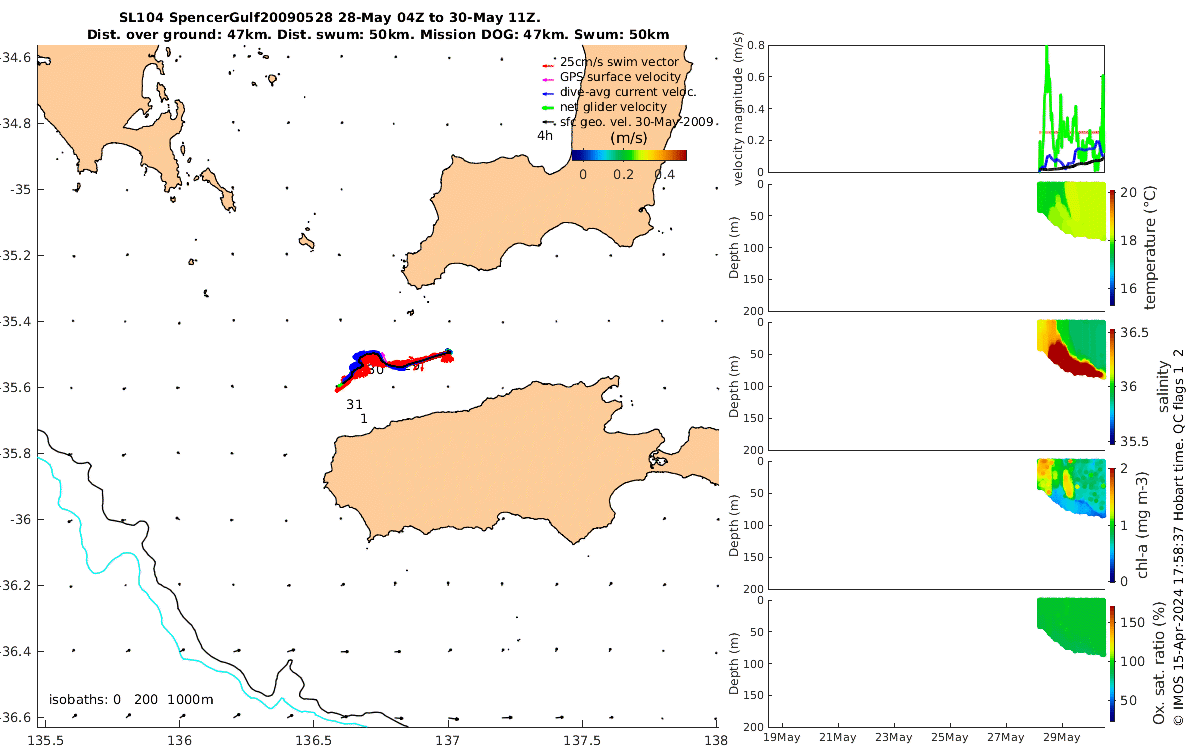Click the '23May' date tick label

point(893,738)
